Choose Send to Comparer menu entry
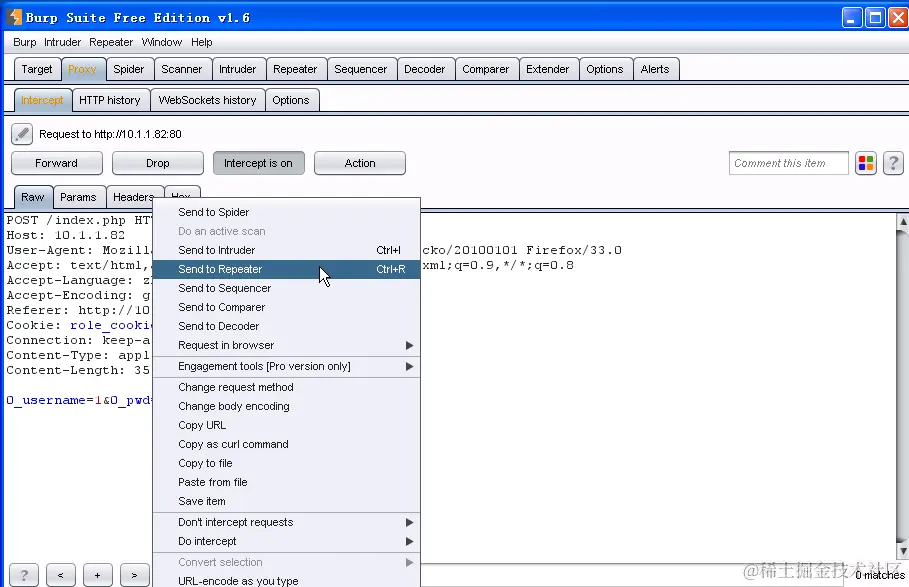This screenshot has width=909, height=587. pos(286,307)
